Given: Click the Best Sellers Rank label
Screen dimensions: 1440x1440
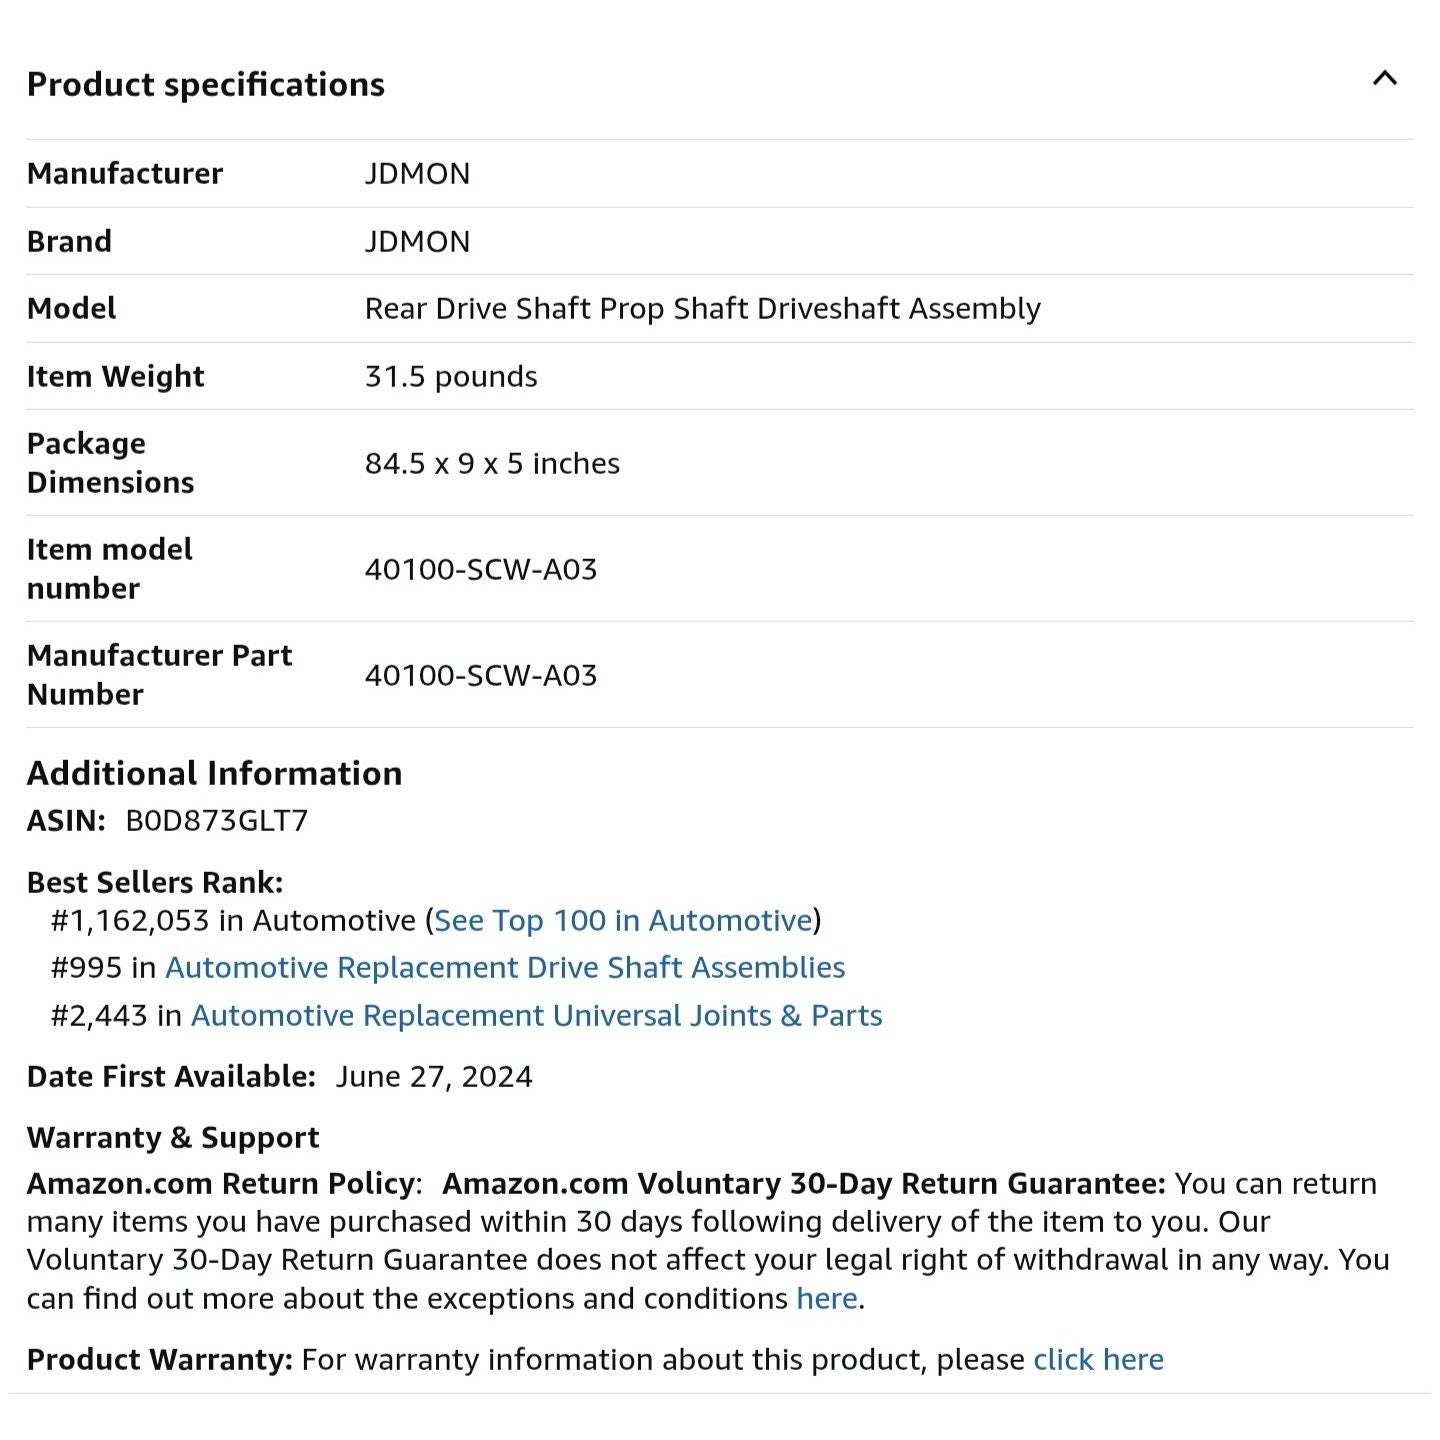Looking at the screenshot, I should tap(155, 882).
